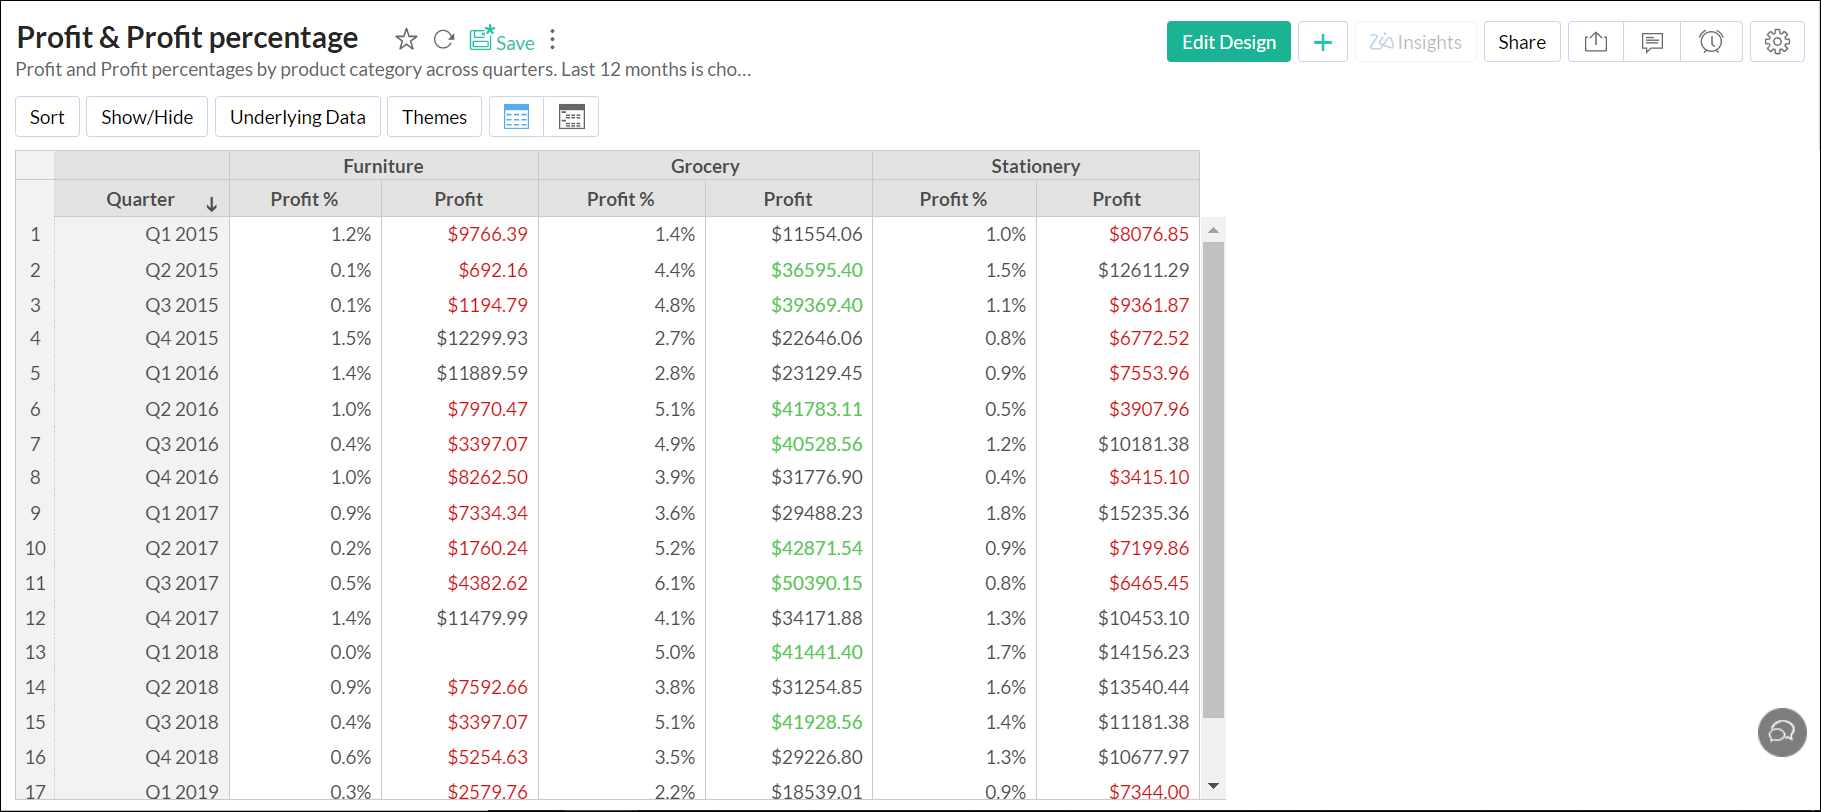Open the Themes options
Screen dimensions: 1821x812
click(434, 117)
